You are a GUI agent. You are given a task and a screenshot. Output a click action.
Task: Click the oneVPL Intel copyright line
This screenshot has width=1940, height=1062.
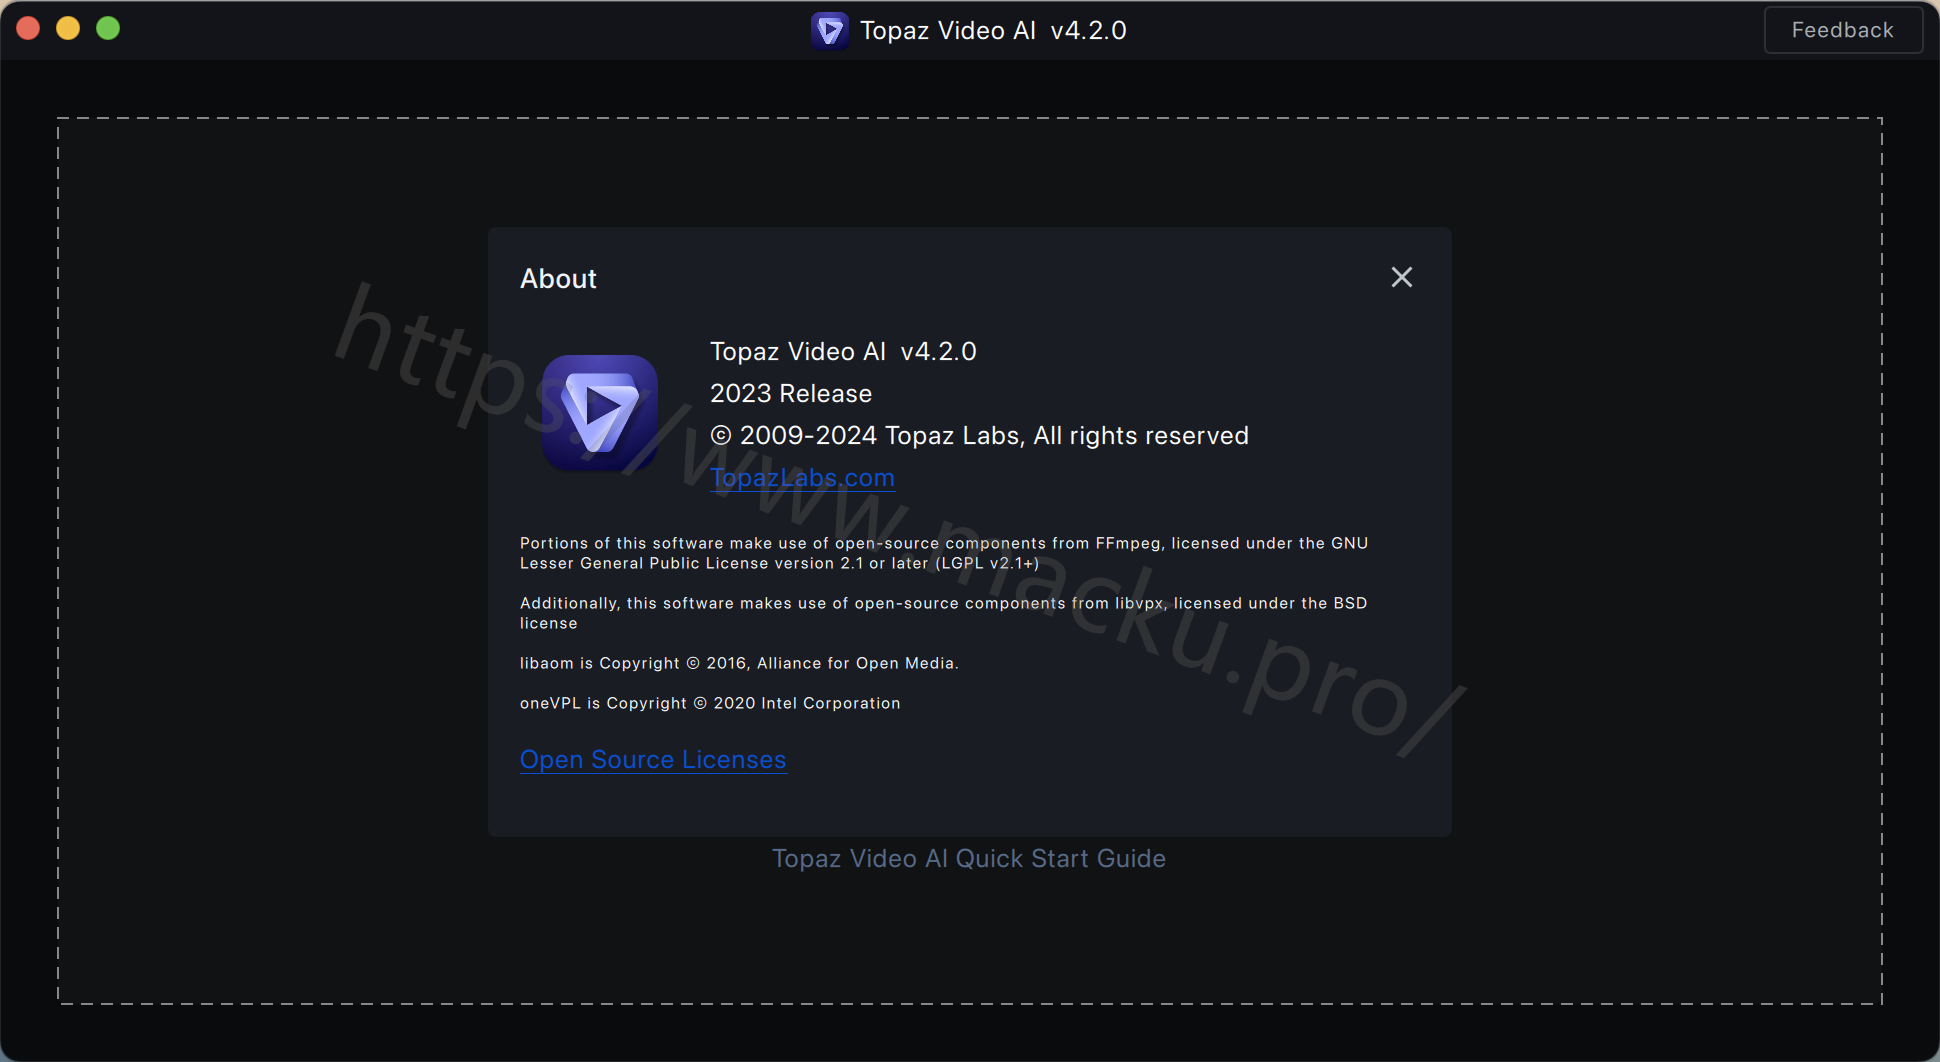point(710,703)
